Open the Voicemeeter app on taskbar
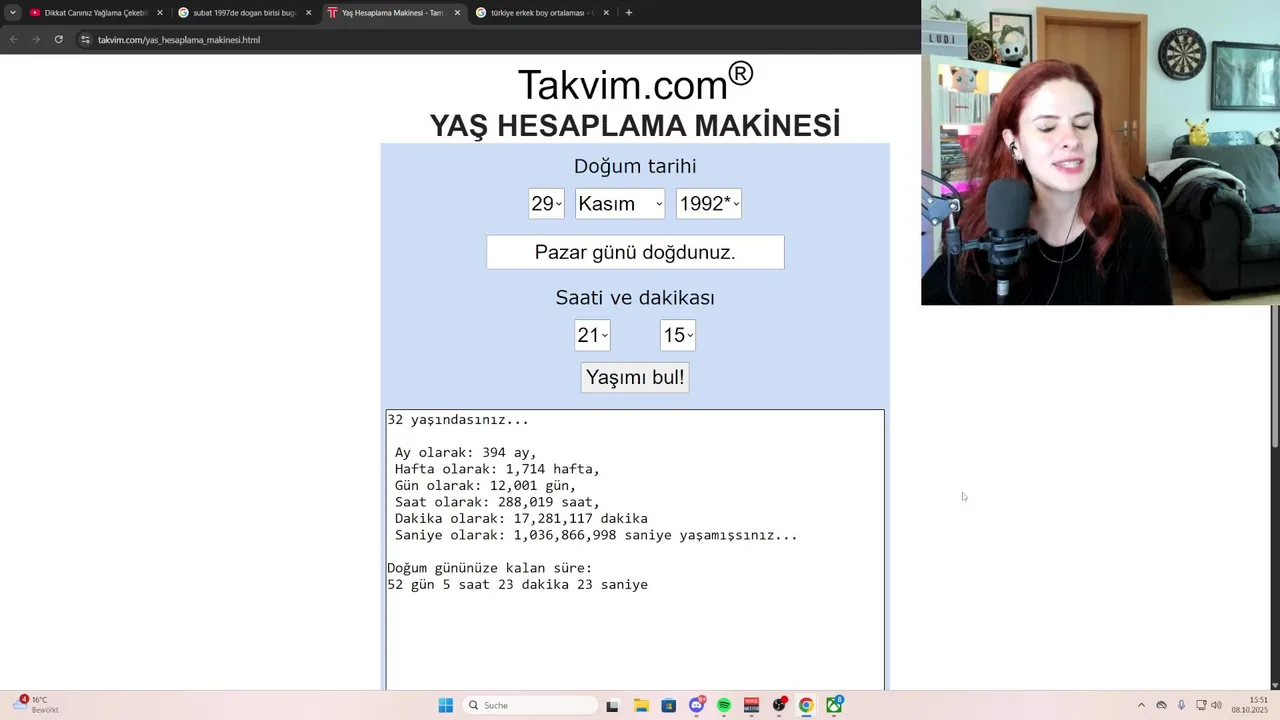The width and height of the screenshot is (1280, 720). click(751, 705)
